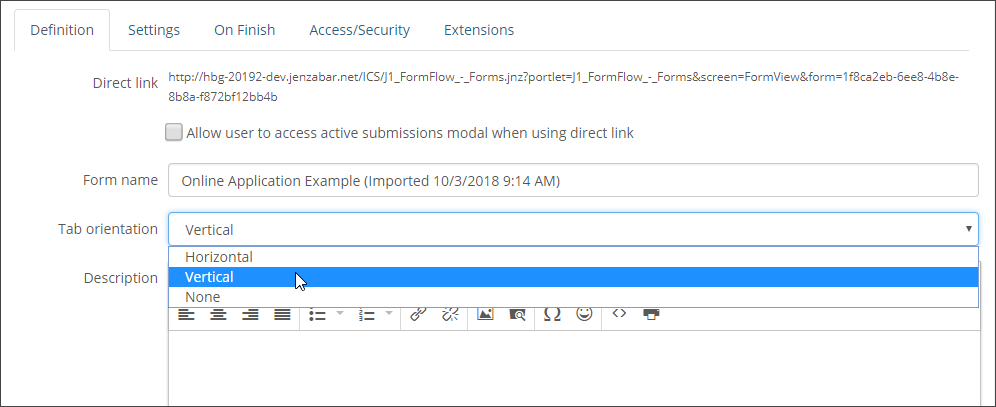Choose Horizontal tab orientation option
This screenshot has height=407, width=996.
pos(219,257)
